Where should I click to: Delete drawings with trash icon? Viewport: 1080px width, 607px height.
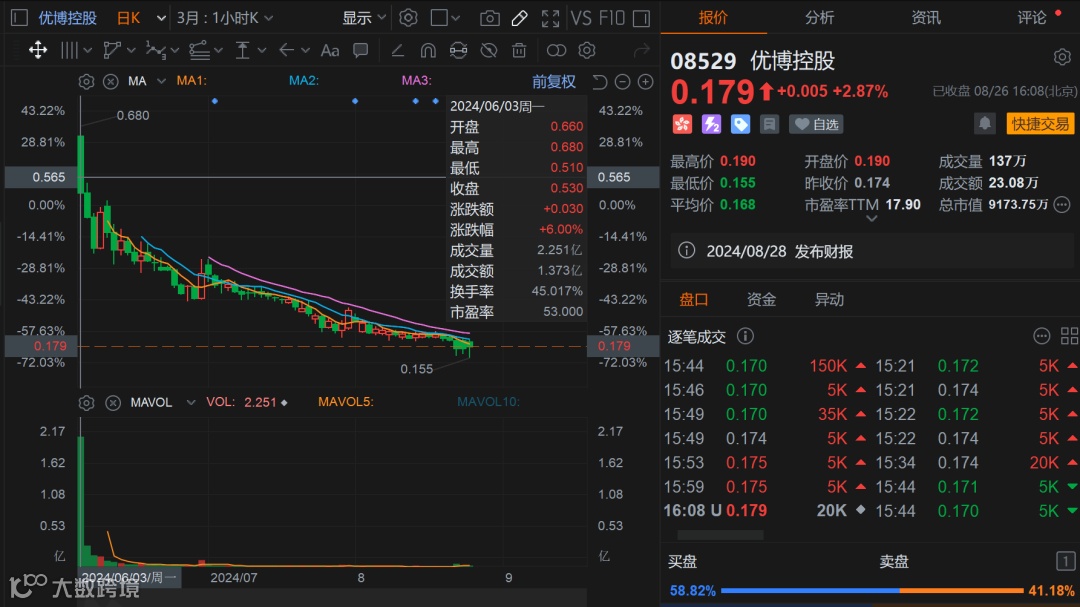click(519, 50)
